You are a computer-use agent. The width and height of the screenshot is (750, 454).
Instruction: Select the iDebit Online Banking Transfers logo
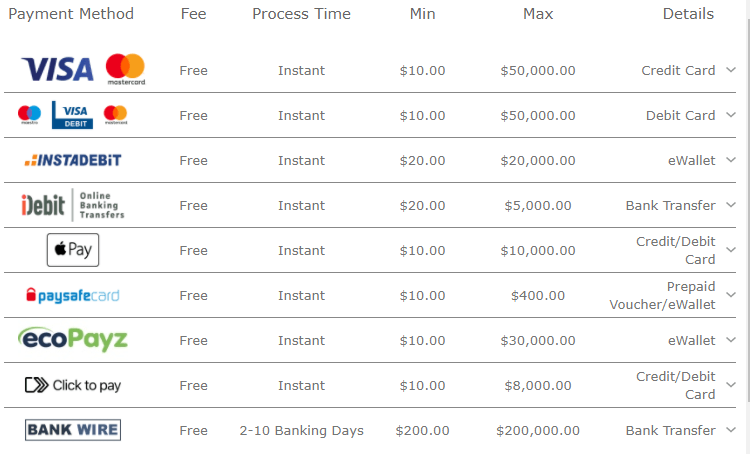(73, 205)
